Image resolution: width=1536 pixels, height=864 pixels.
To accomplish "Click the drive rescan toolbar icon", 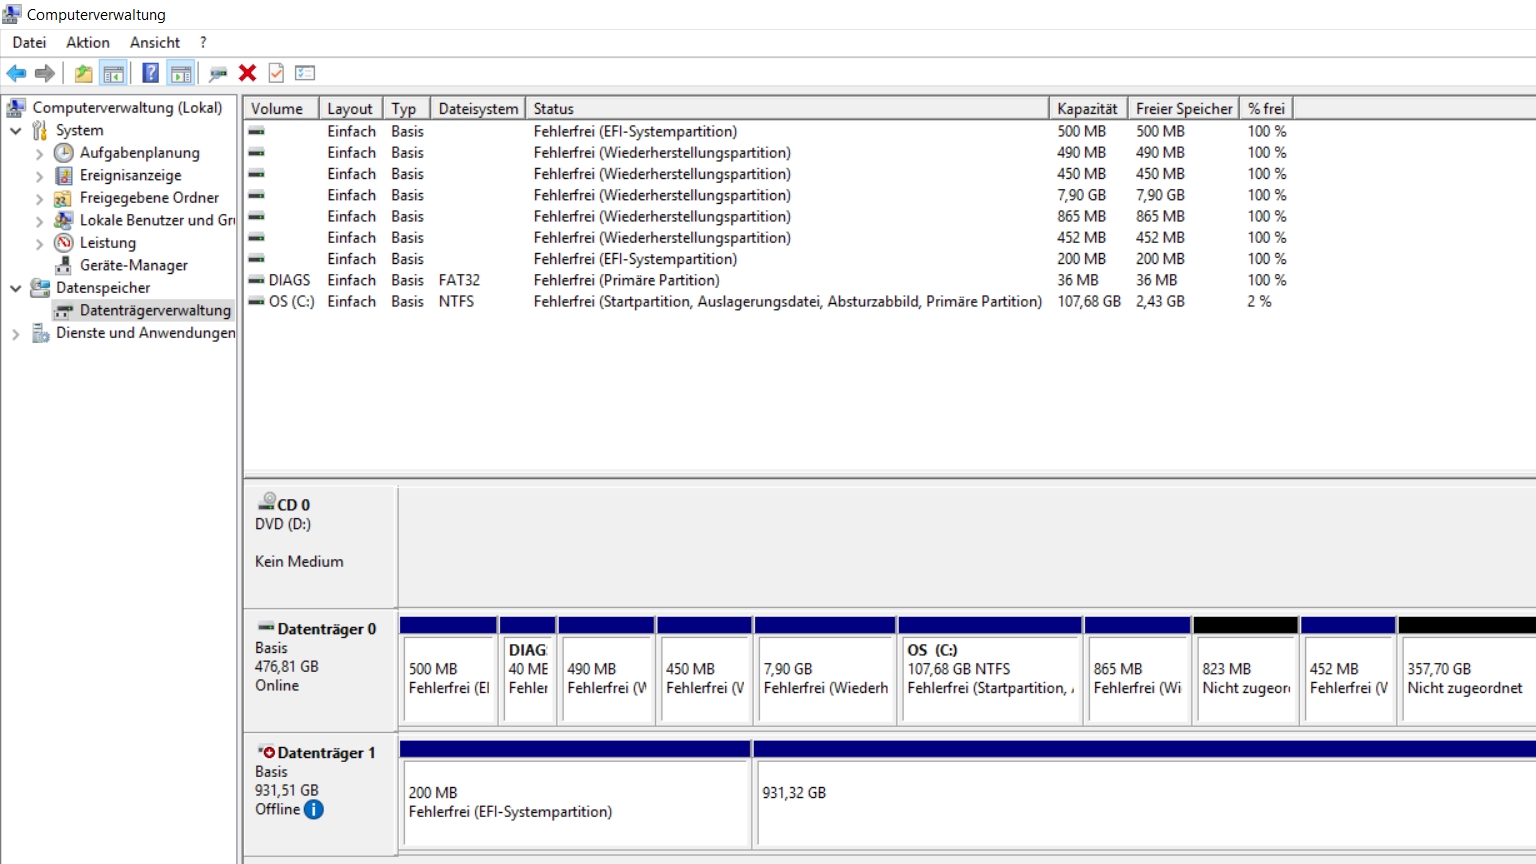I will 217,73.
